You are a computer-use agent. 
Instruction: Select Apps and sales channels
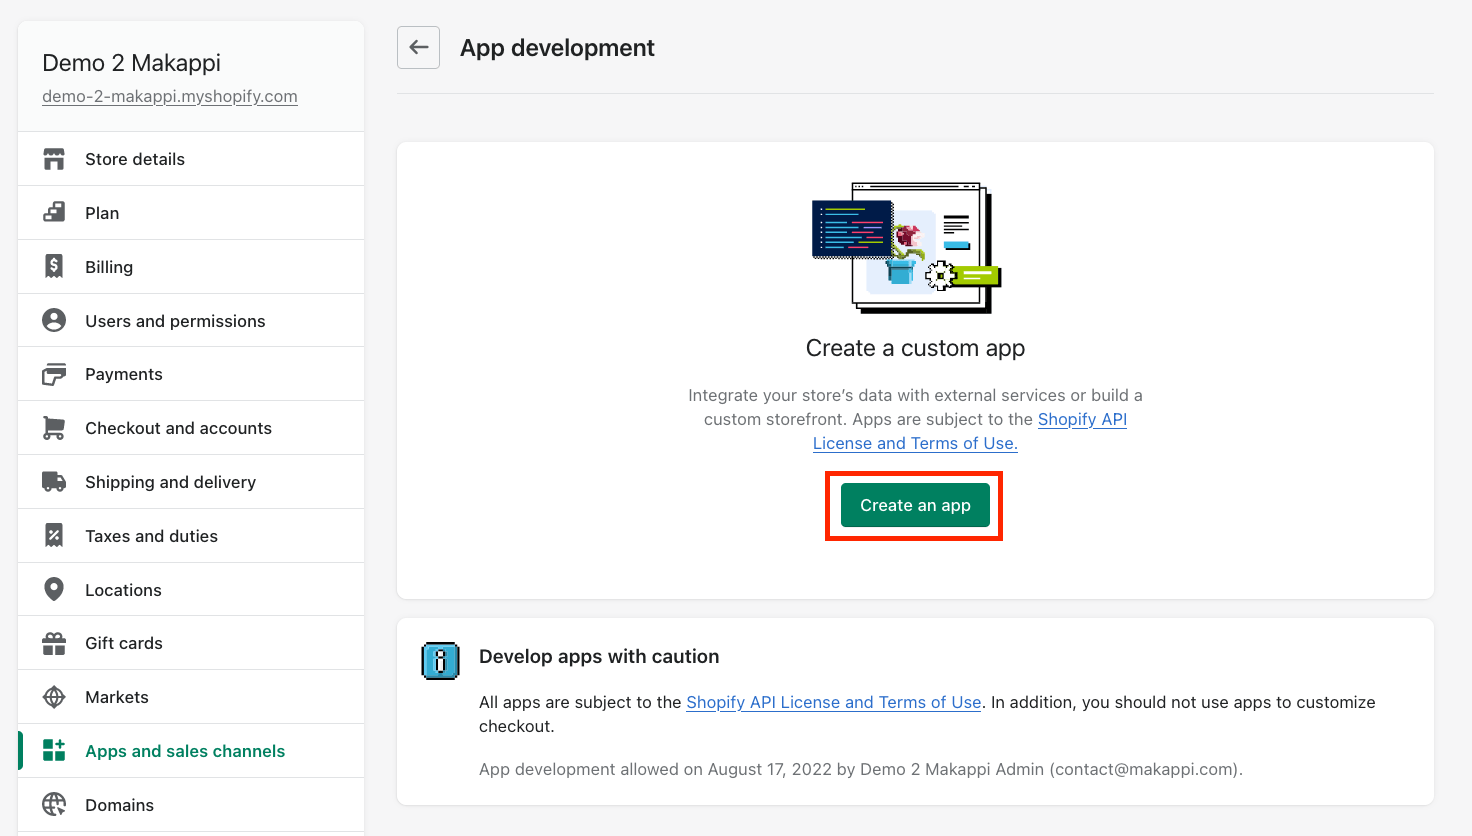point(191,751)
